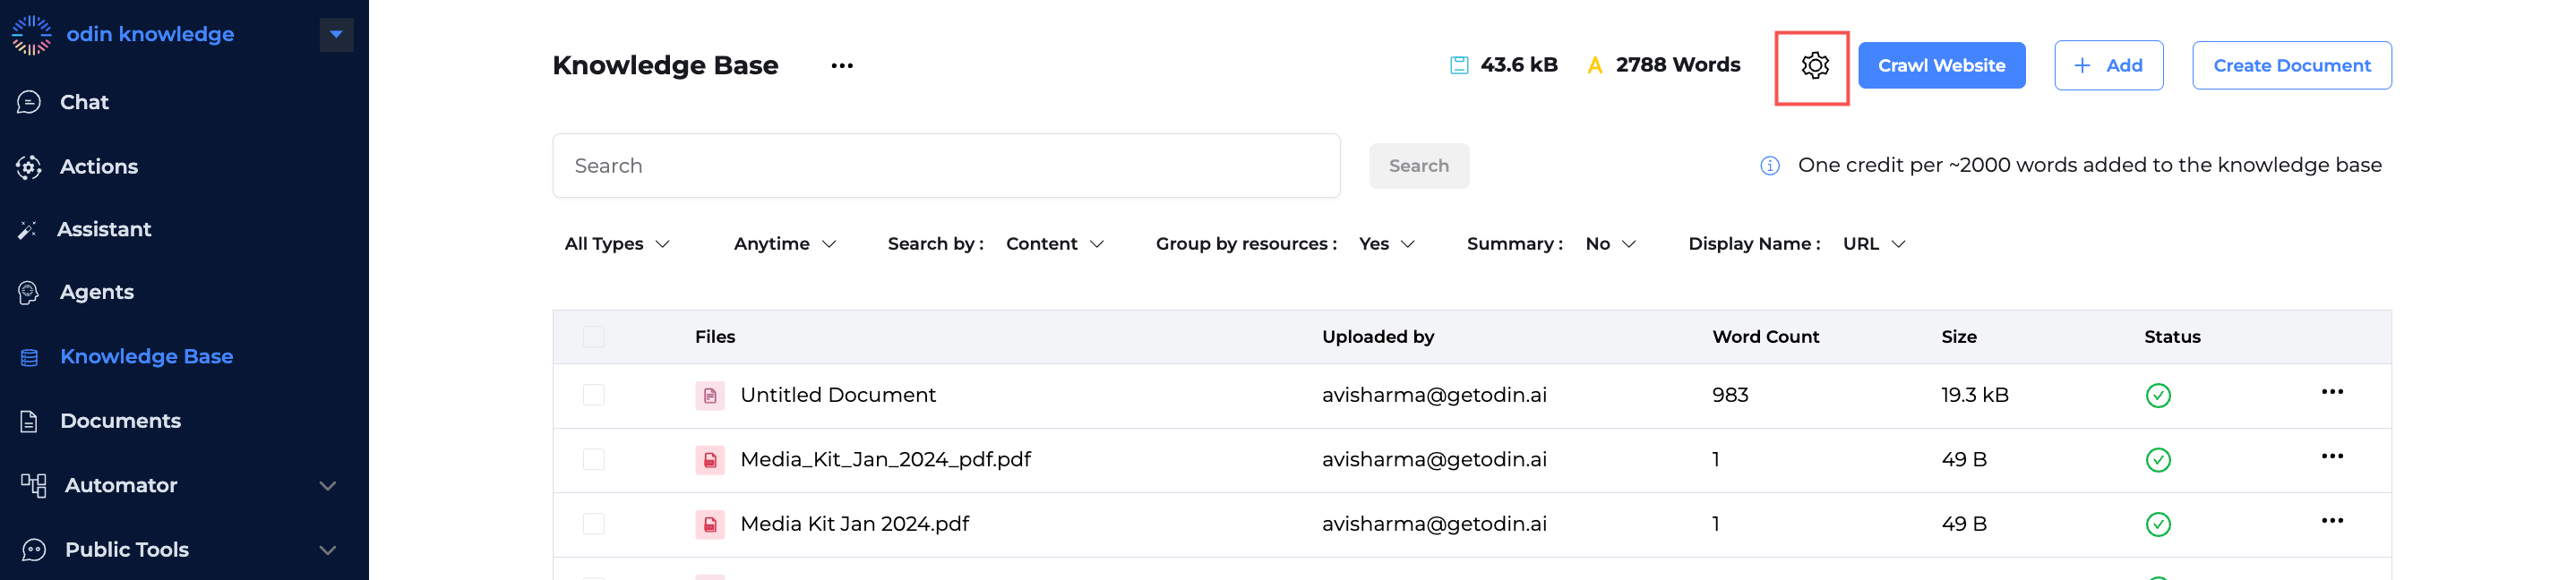Go to Chat in the sidebar
Image resolution: width=2576 pixels, height=580 pixels.
[x=84, y=102]
